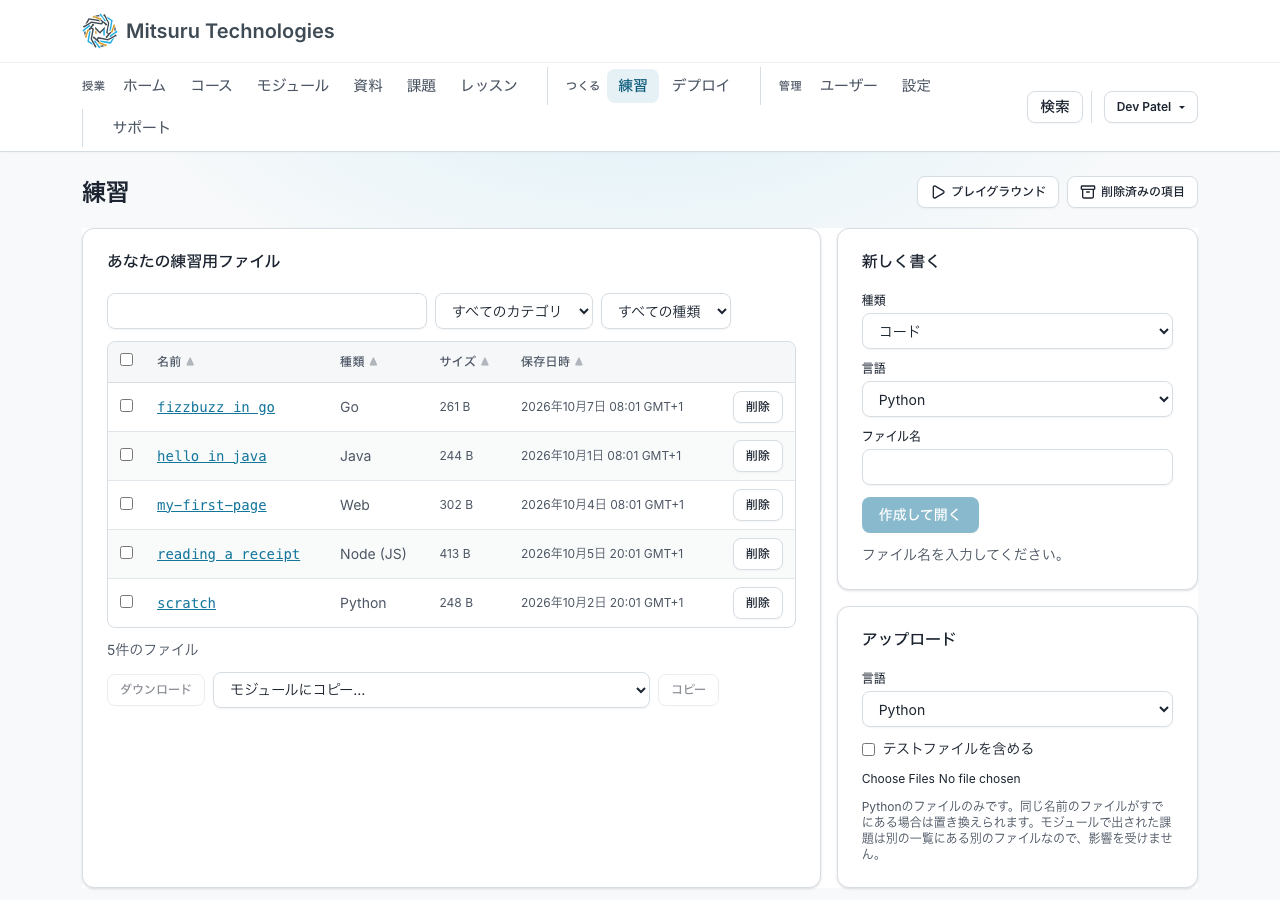Delete fizzbuzz_in_go with its 削除 button
Screen dimensions: 1280x900
pyautogui.click(x=758, y=407)
